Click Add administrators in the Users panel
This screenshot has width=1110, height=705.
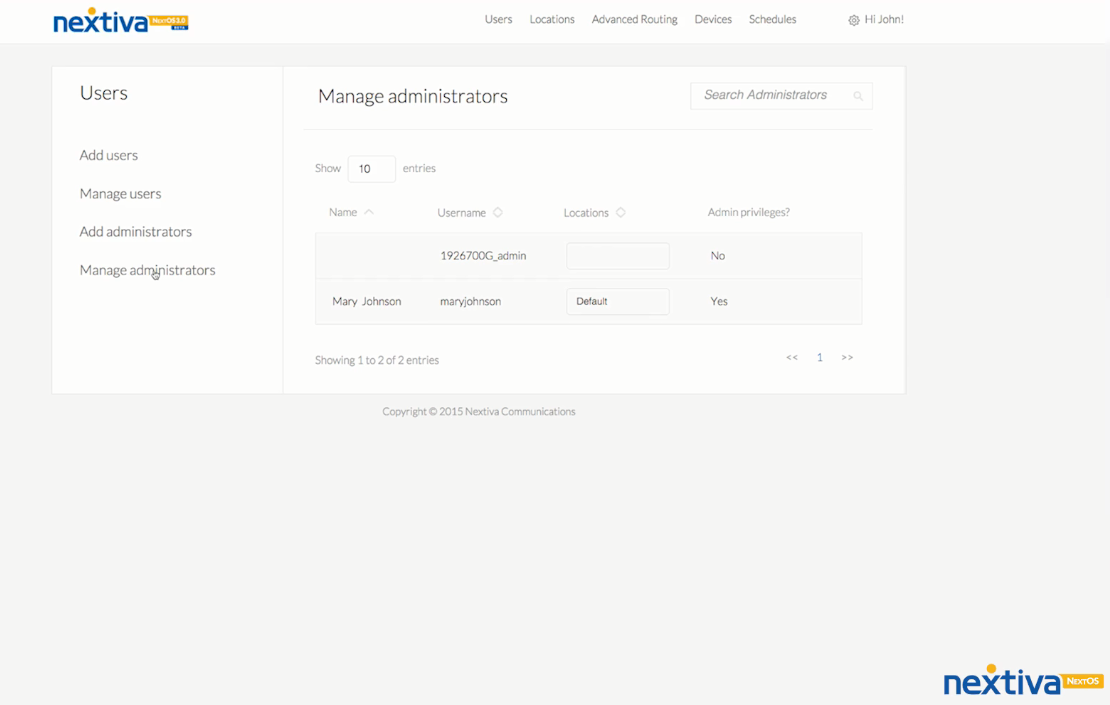[135, 231]
